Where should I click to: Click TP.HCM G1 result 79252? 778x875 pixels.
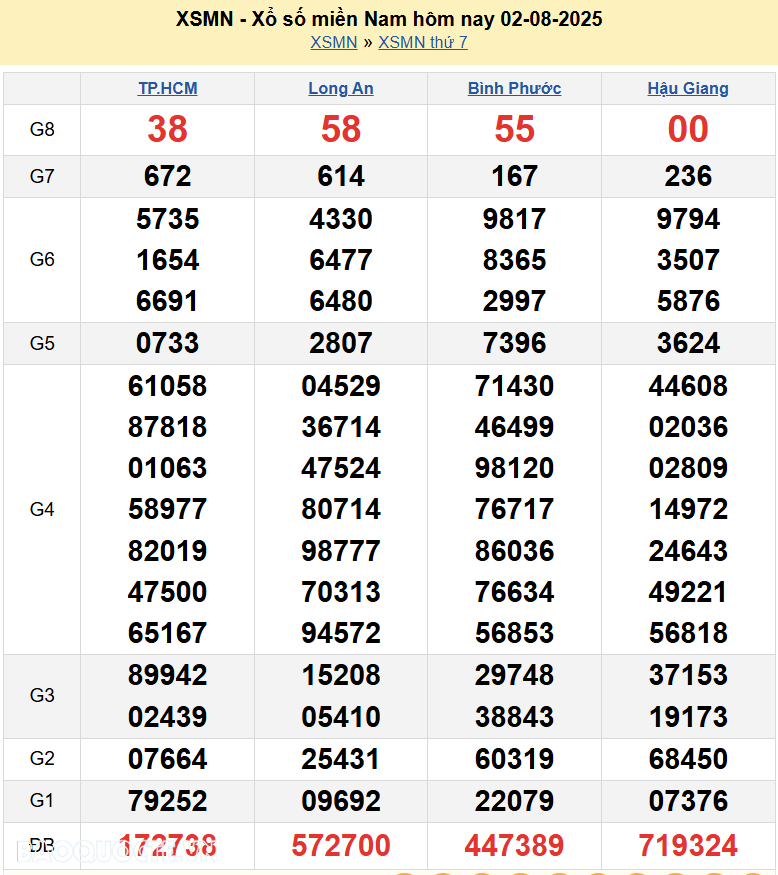pyautogui.click(x=167, y=801)
